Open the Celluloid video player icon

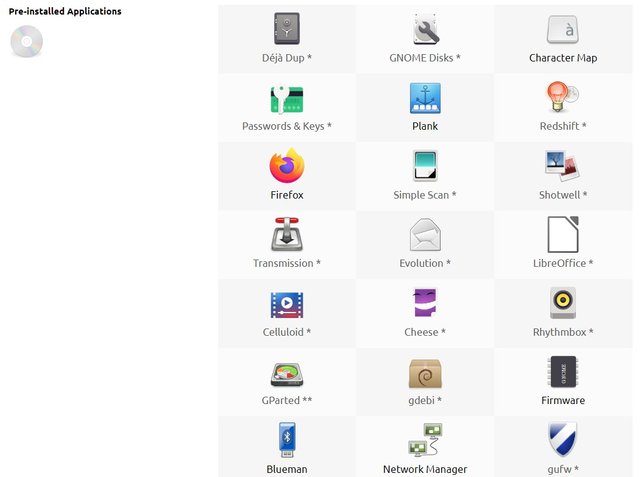[x=287, y=305]
